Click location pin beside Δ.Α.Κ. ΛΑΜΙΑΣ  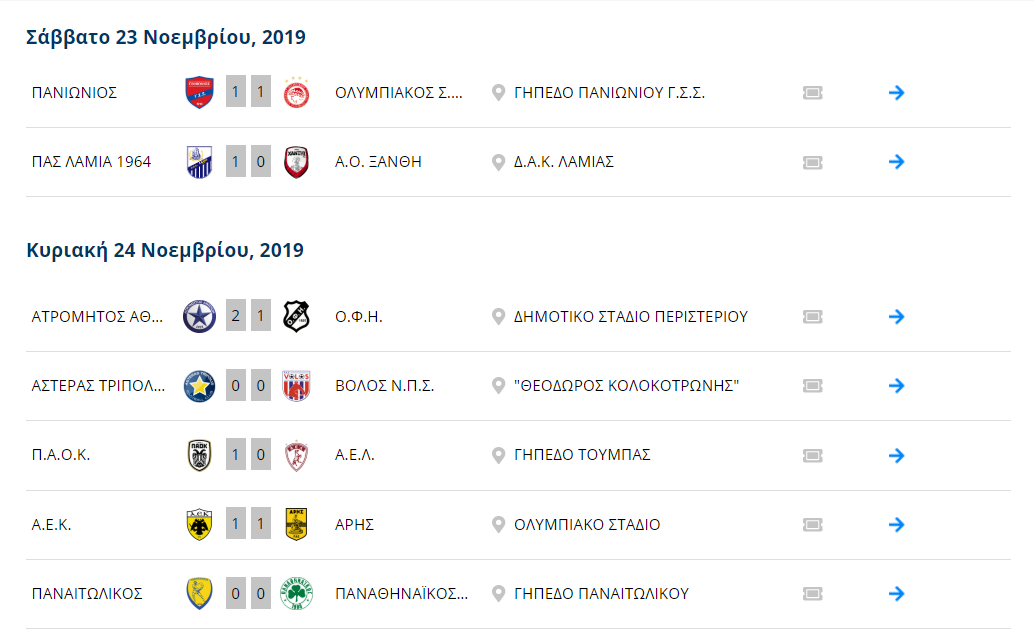coord(499,162)
